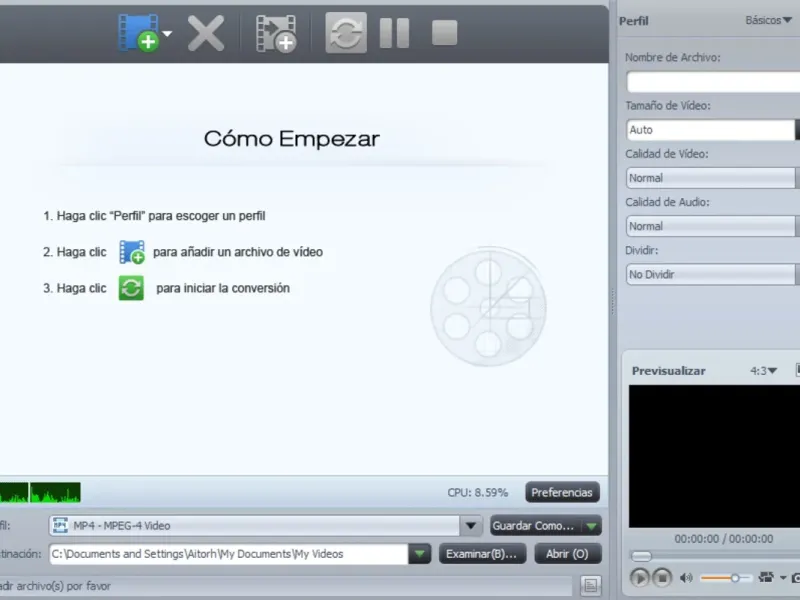Open the Dividir No Dividir dropdown
The image size is (800, 600).
[713, 274]
